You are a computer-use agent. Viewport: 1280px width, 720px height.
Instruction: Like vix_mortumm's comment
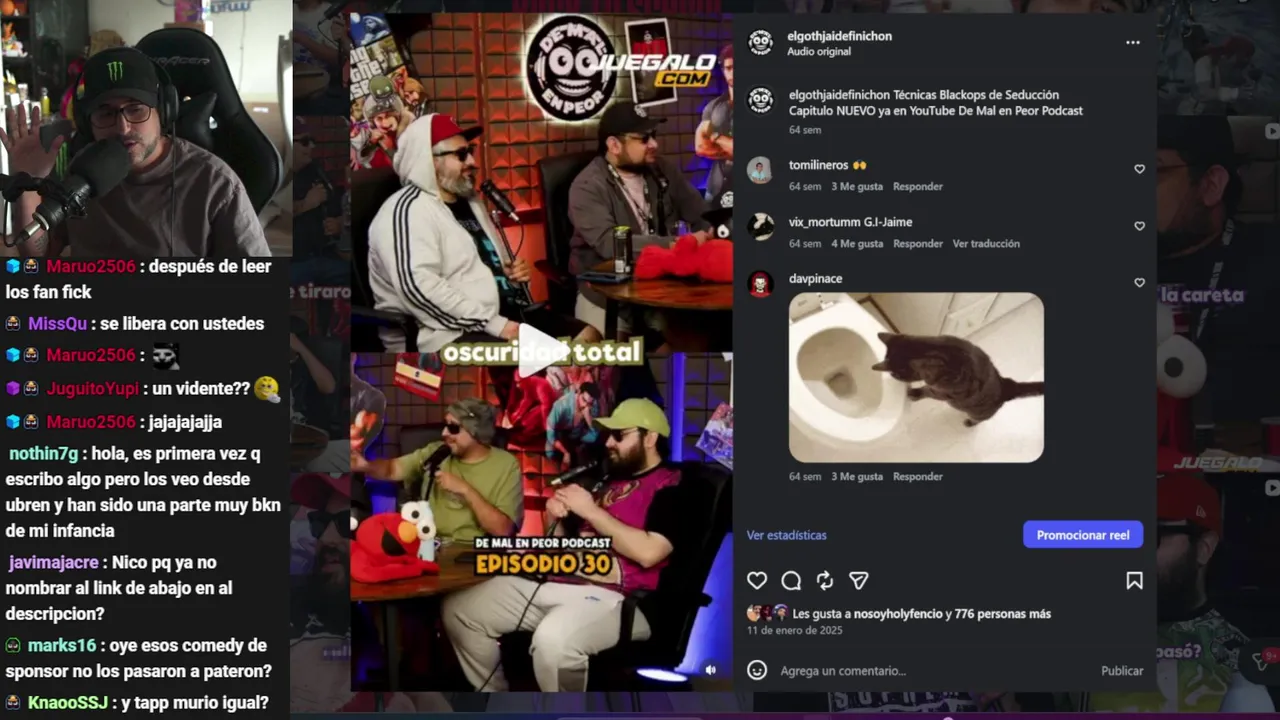[x=1139, y=226]
